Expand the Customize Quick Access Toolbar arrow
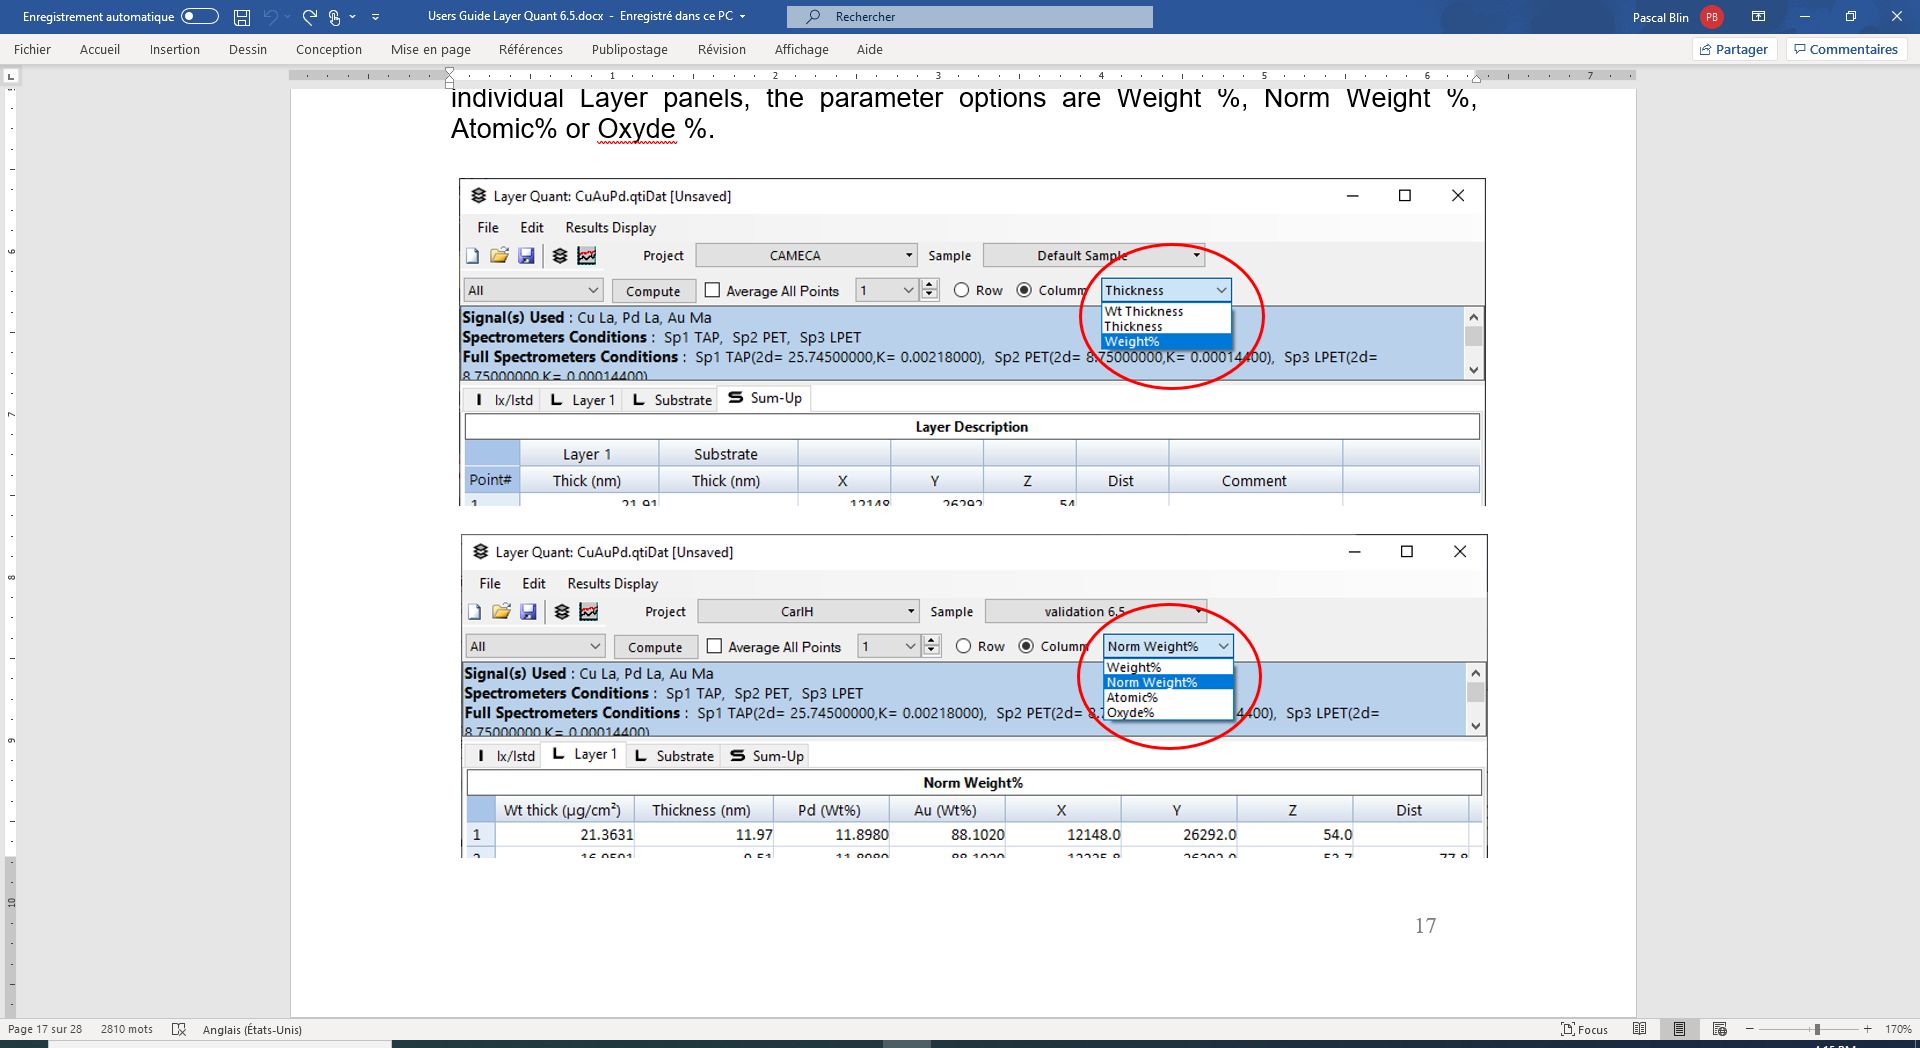The height and width of the screenshot is (1048, 1920). click(375, 17)
